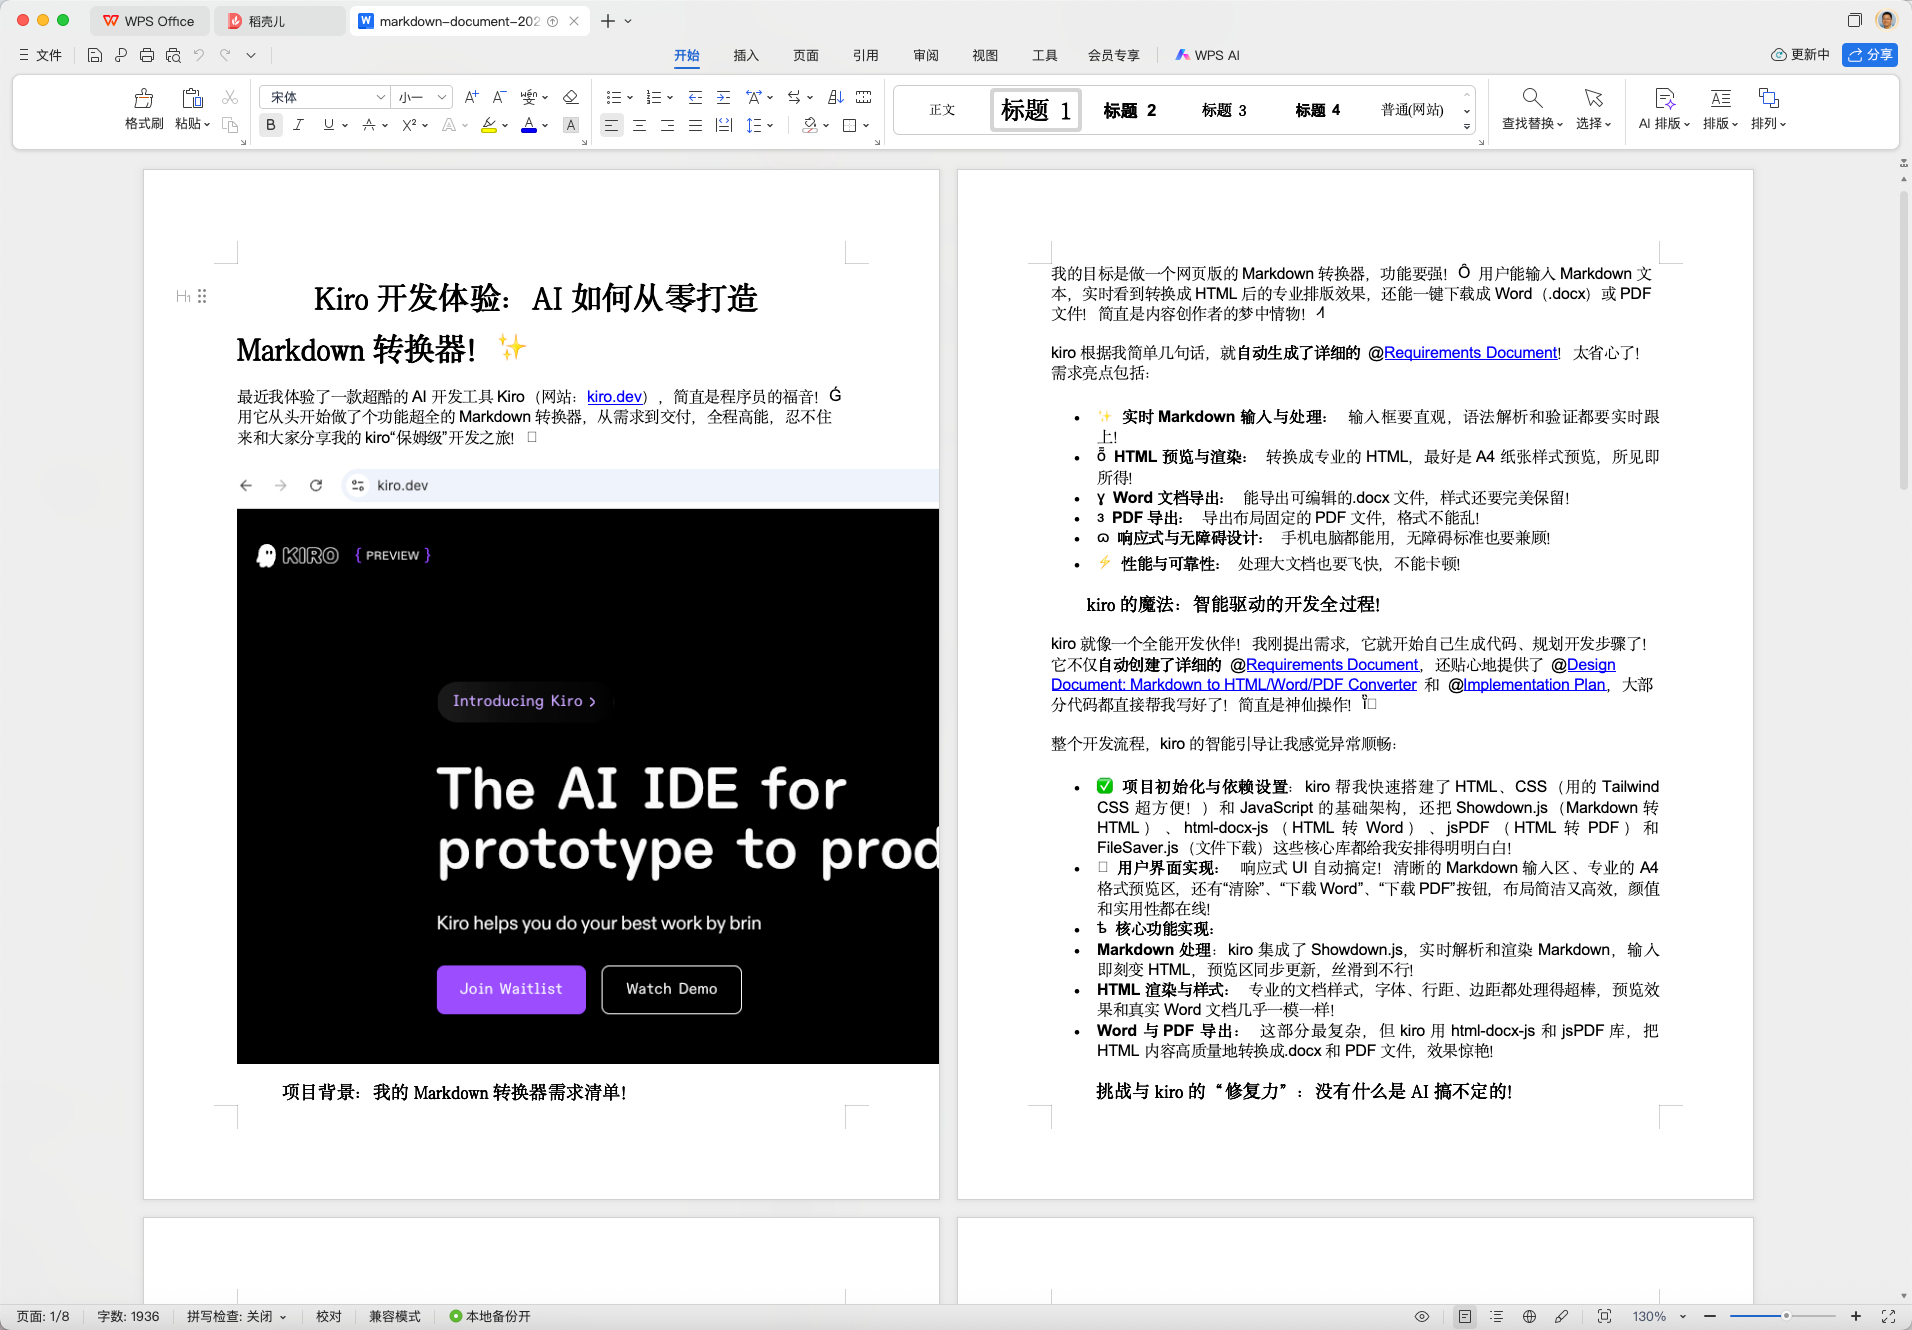
Task: Click the 排列 arrange icon
Action: click(x=1768, y=98)
